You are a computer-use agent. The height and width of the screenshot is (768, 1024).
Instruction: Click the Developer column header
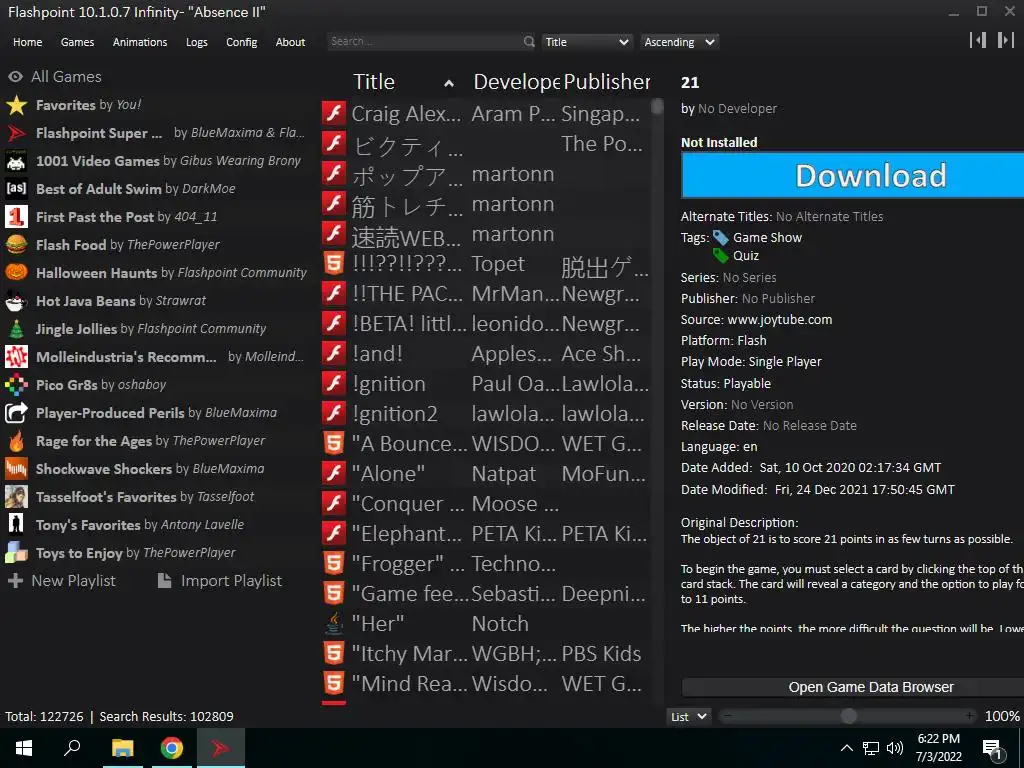516,82
